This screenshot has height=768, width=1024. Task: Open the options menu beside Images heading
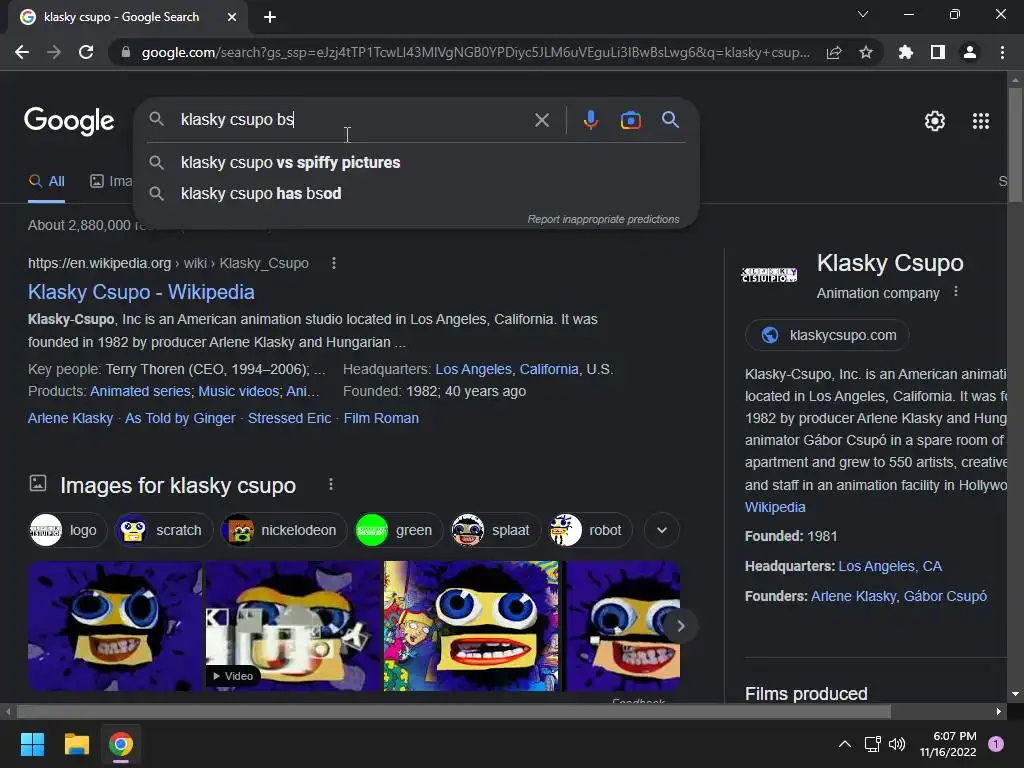point(331,485)
